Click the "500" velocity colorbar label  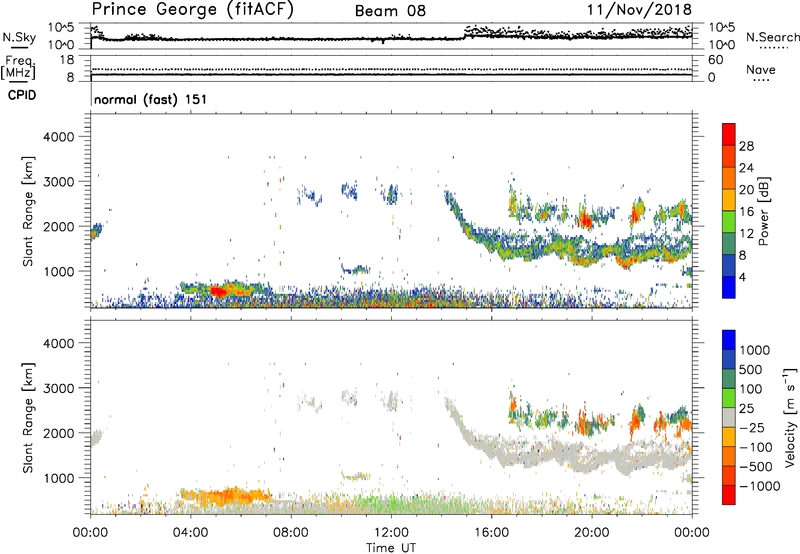[751, 370]
